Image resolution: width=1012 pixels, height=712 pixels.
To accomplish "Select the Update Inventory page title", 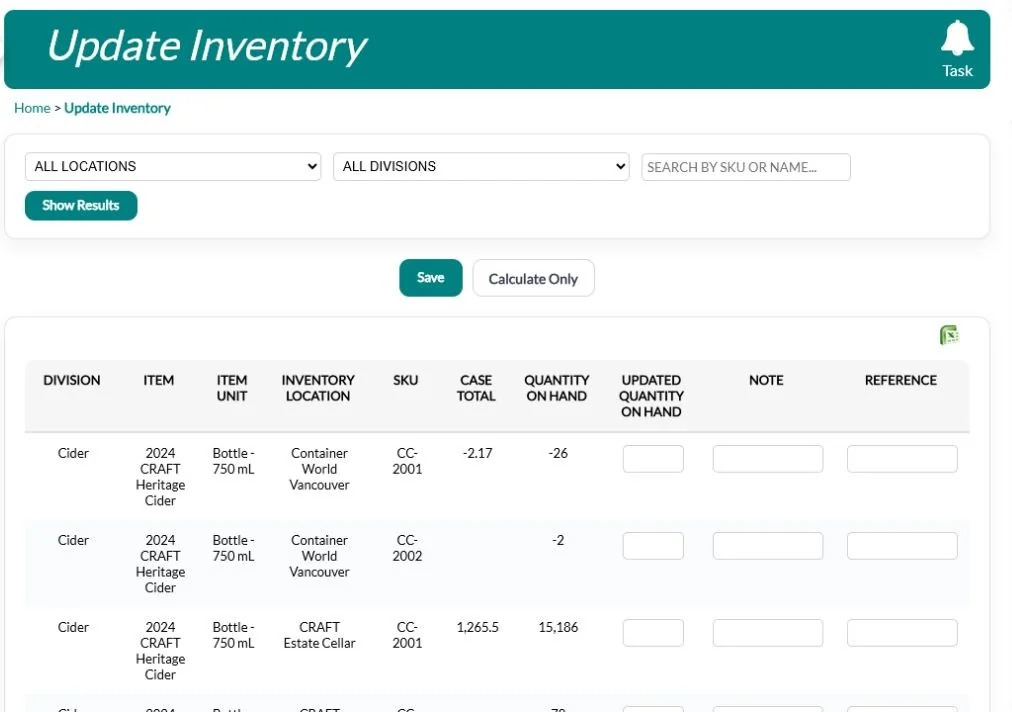I will pos(207,46).
